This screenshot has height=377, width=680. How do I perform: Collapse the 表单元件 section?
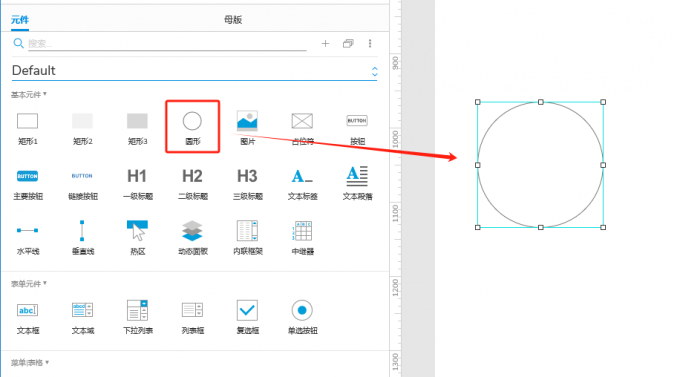coord(29,284)
